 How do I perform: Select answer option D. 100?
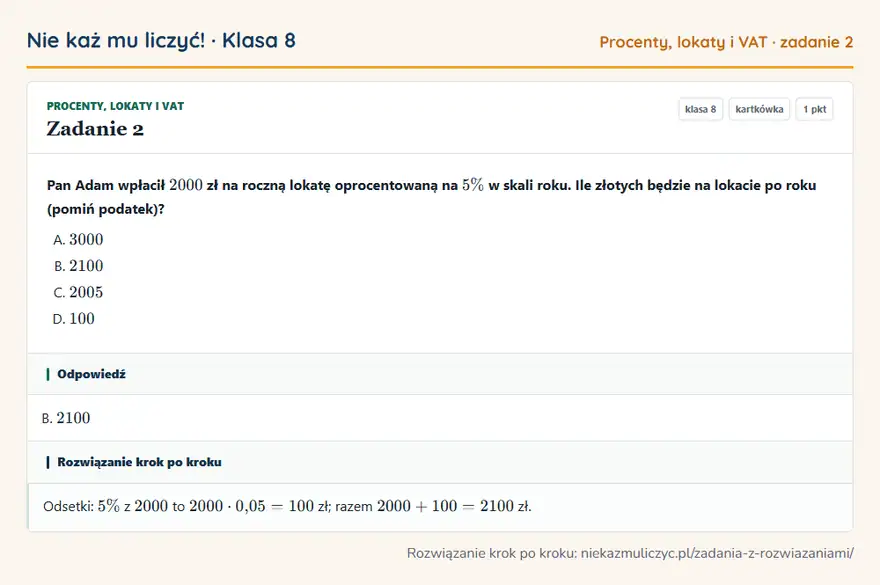(74, 319)
